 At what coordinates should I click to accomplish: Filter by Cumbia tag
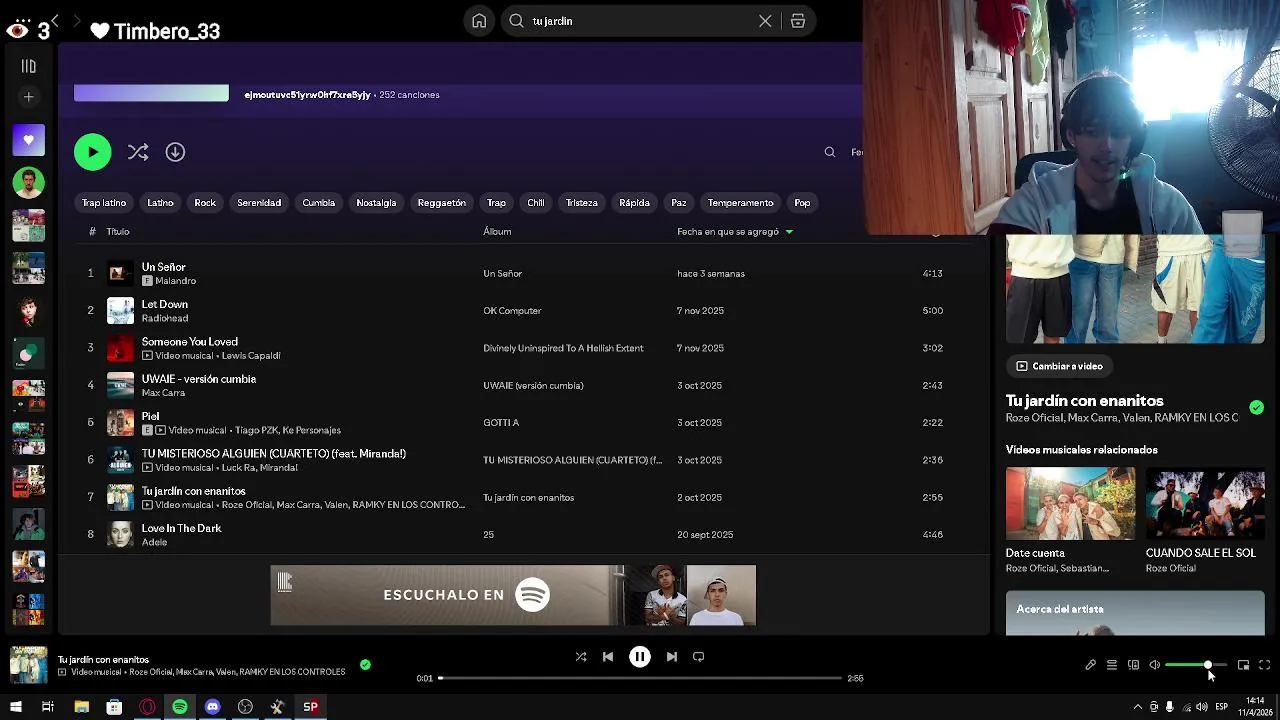point(319,203)
